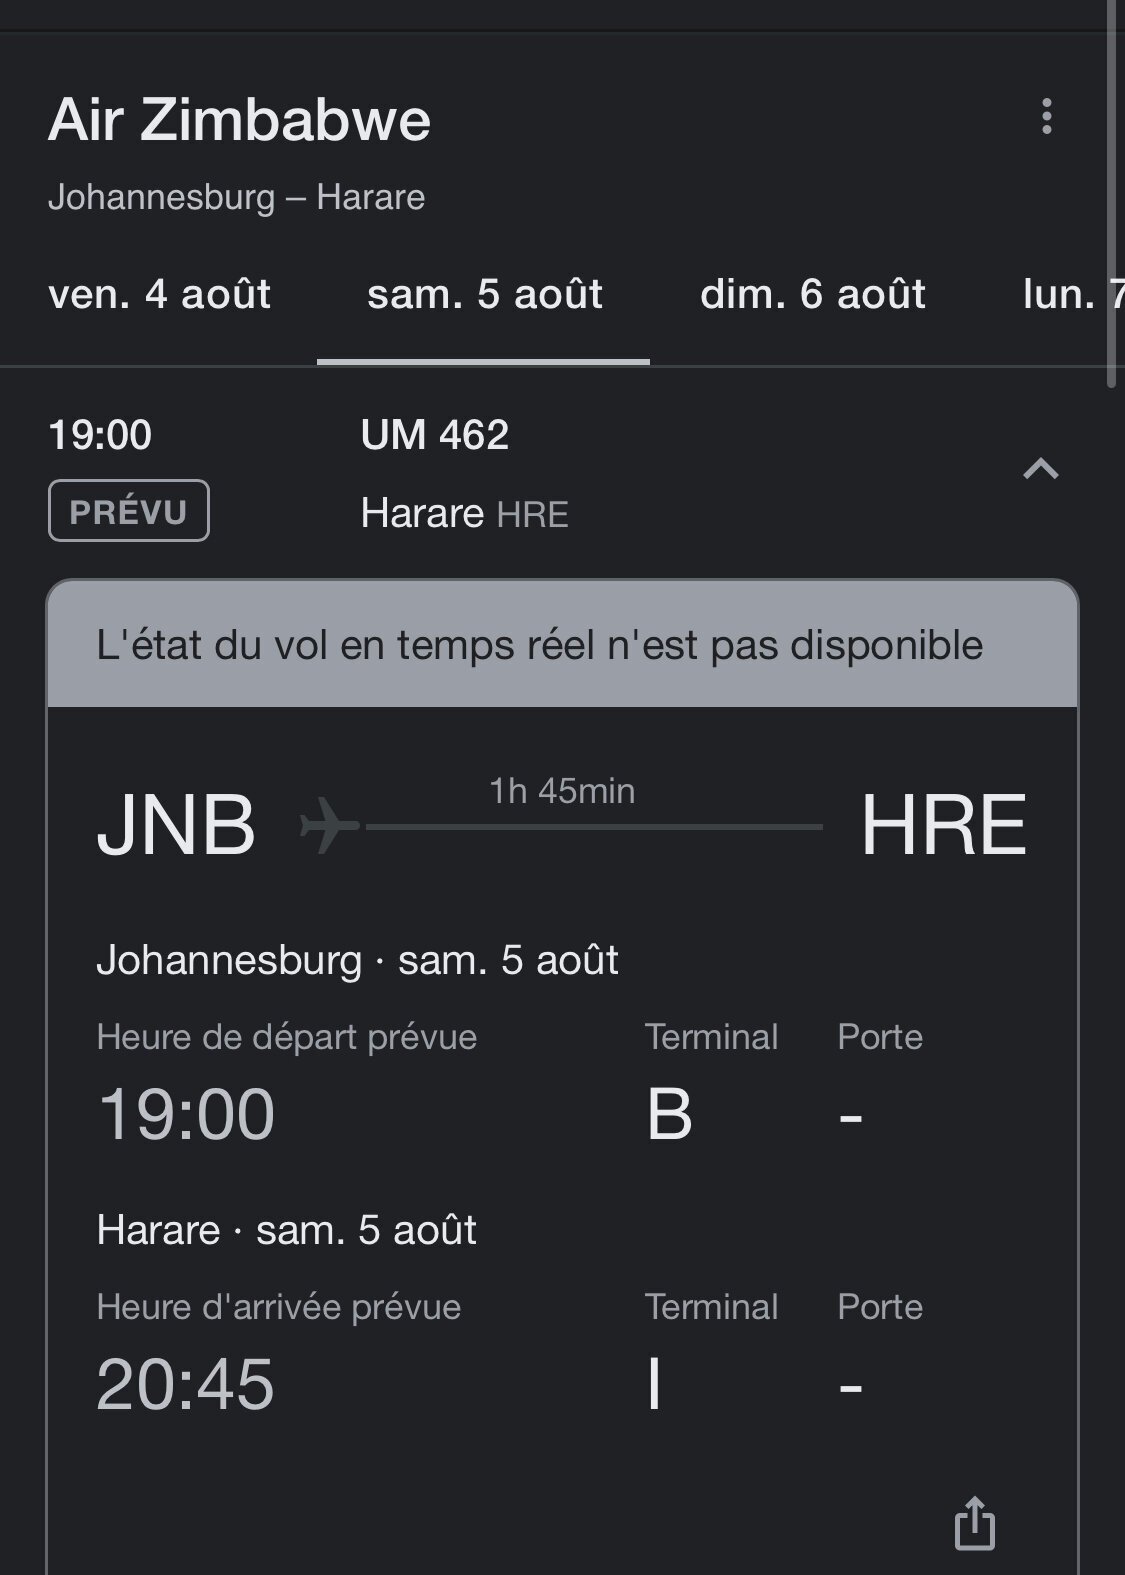The height and width of the screenshot is (1575, 1125).
Task: Select flight number UM 462
Action: [435, 435]
